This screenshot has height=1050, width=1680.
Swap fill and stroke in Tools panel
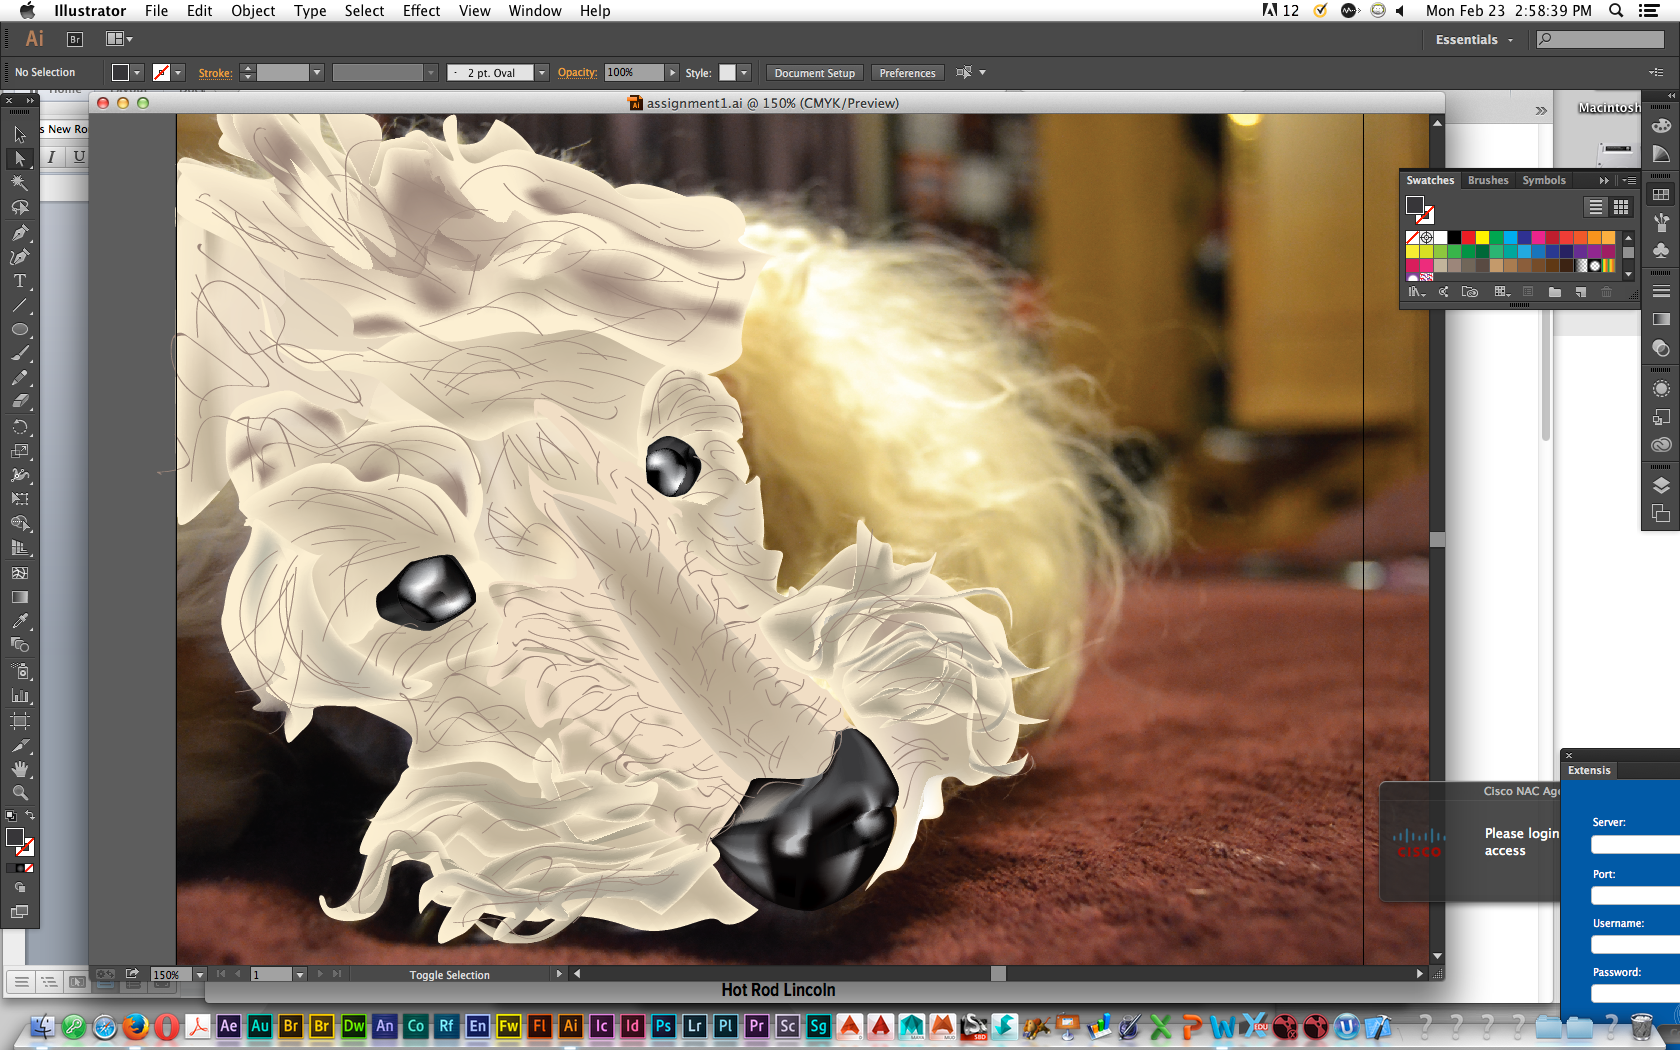point(30,816)
